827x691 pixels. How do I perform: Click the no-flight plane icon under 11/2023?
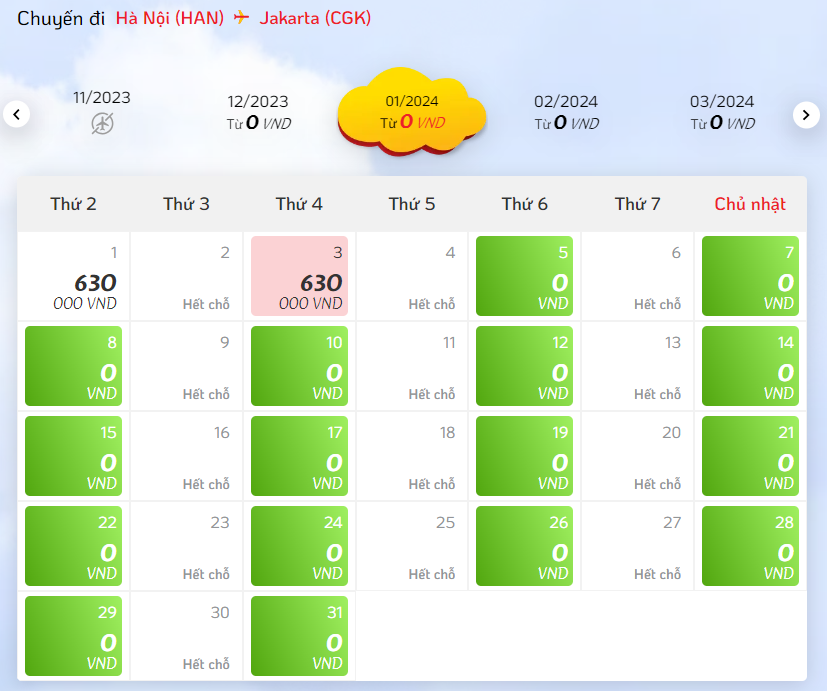[102, 124]
